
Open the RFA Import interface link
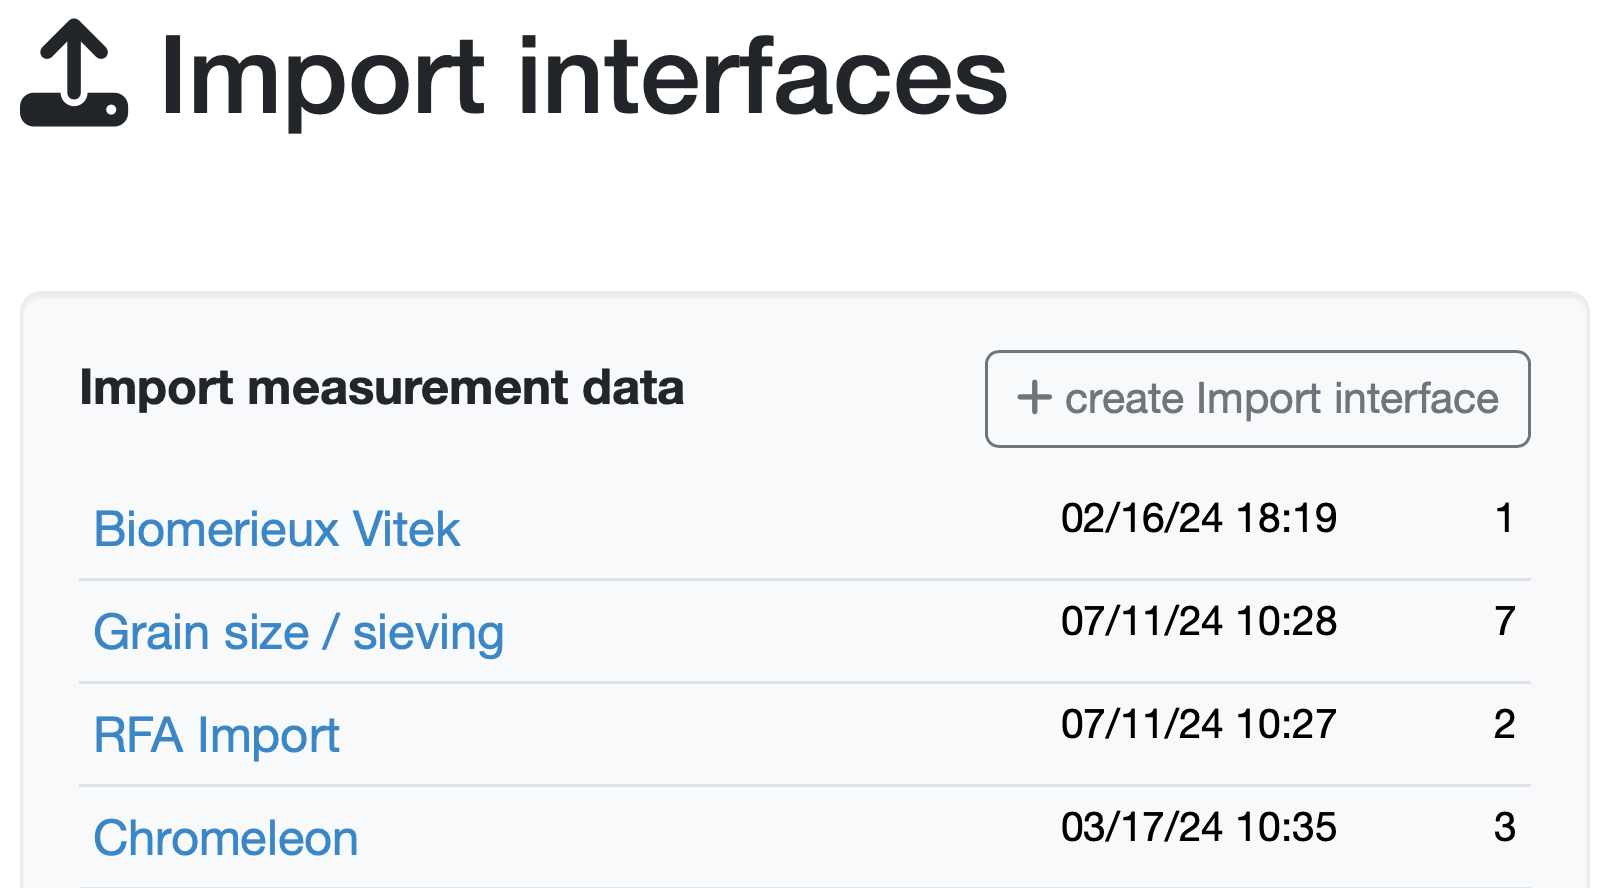[216, 735]
